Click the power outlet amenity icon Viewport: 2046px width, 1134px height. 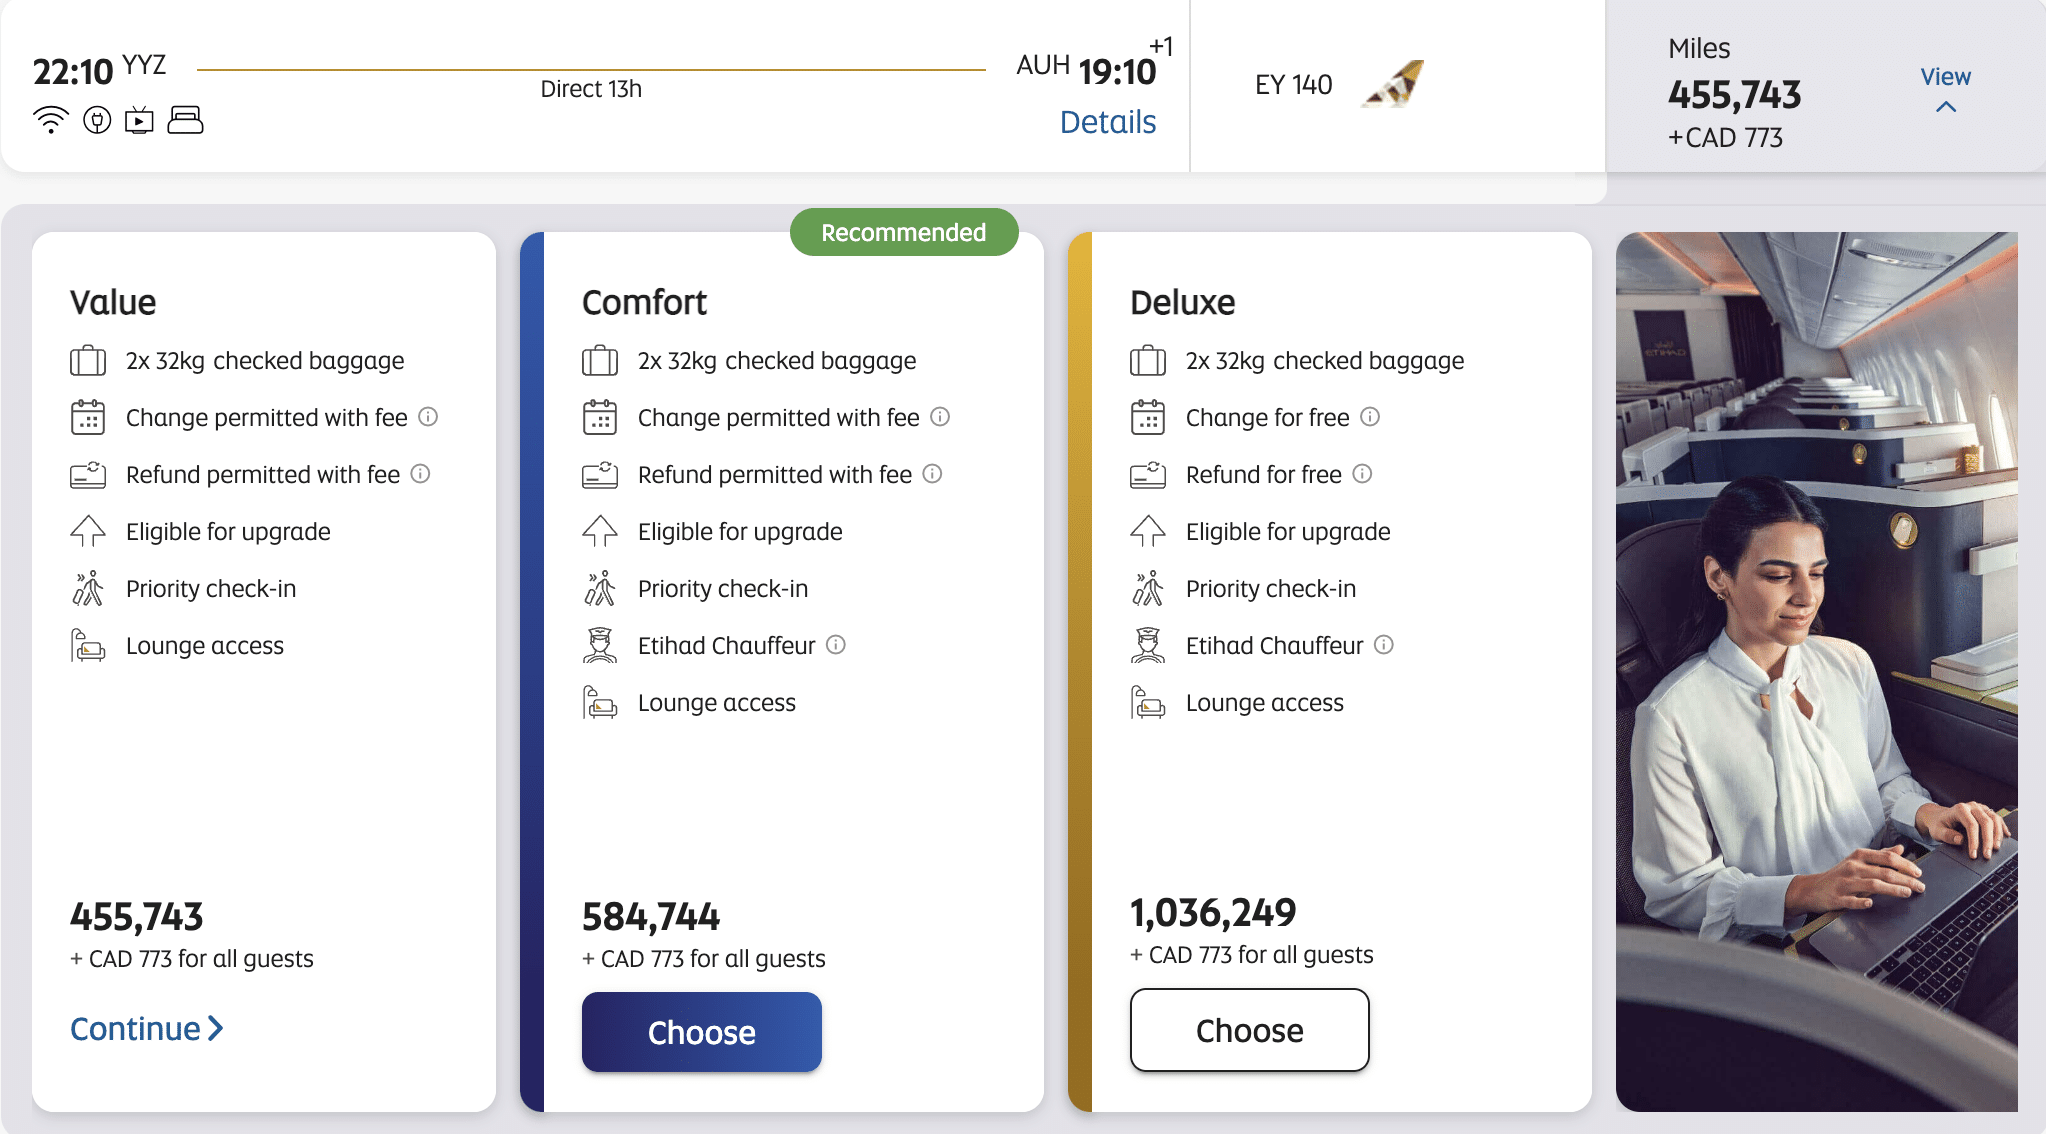(x=97, y=120)
